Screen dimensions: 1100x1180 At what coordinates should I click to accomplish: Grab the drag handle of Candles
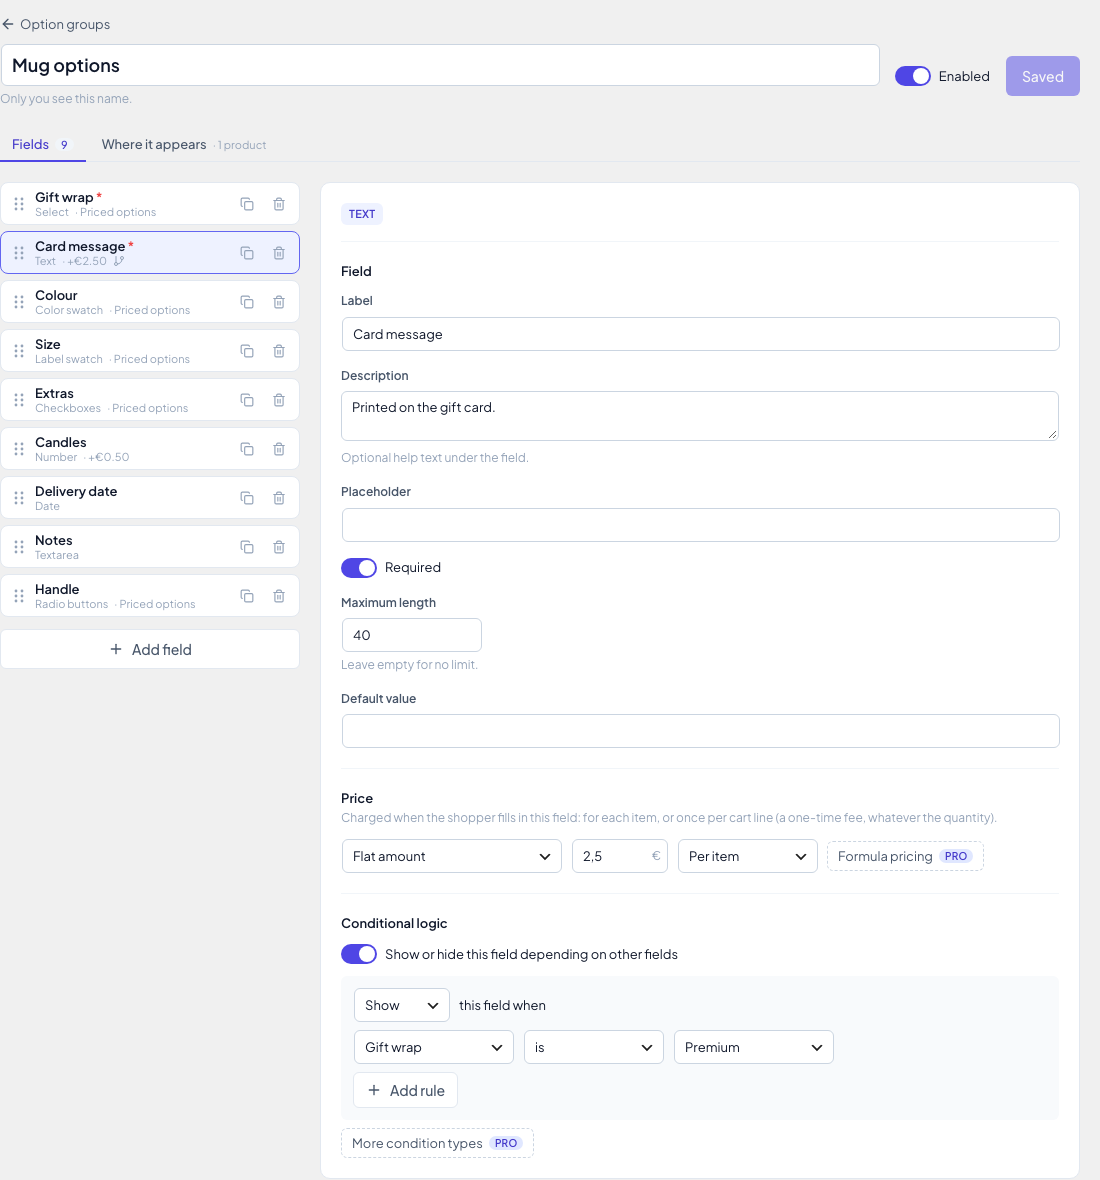tap(19, 449)
